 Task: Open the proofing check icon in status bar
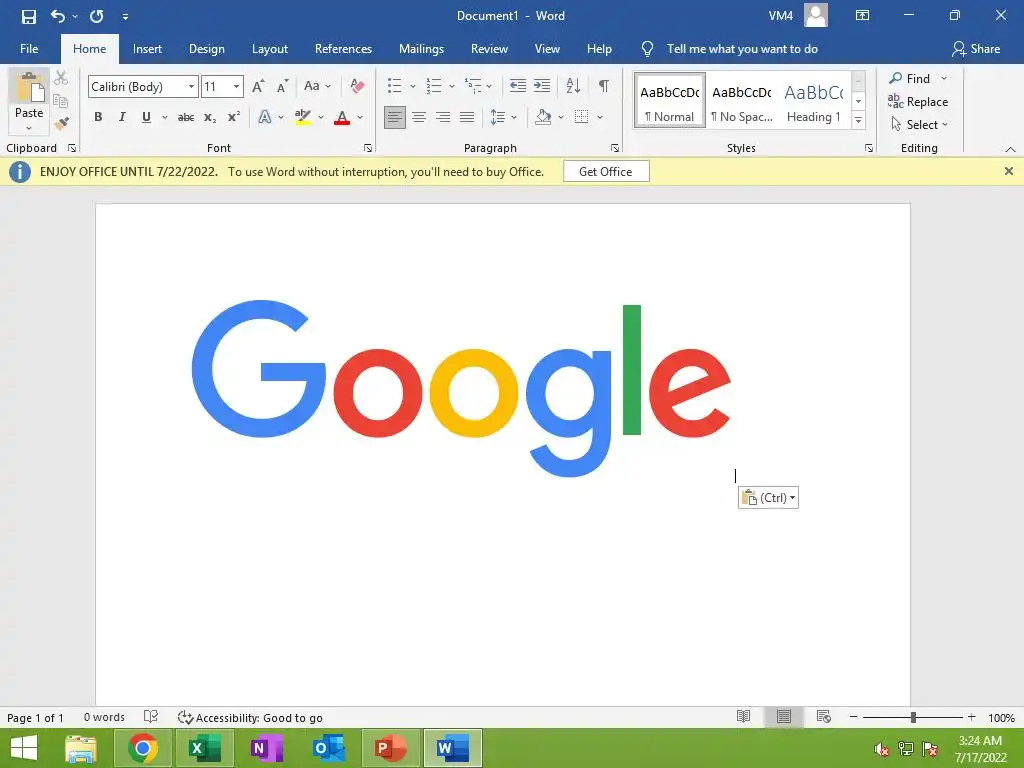[x=151, y=717]
